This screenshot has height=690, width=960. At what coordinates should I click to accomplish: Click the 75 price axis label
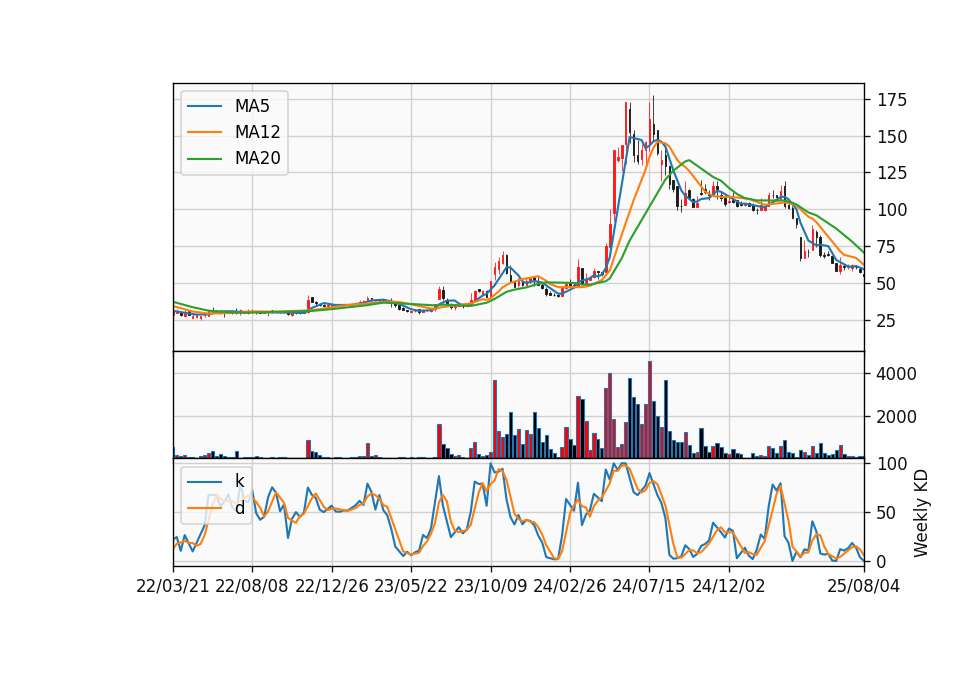pyautogui.click(x=887, y=247)
